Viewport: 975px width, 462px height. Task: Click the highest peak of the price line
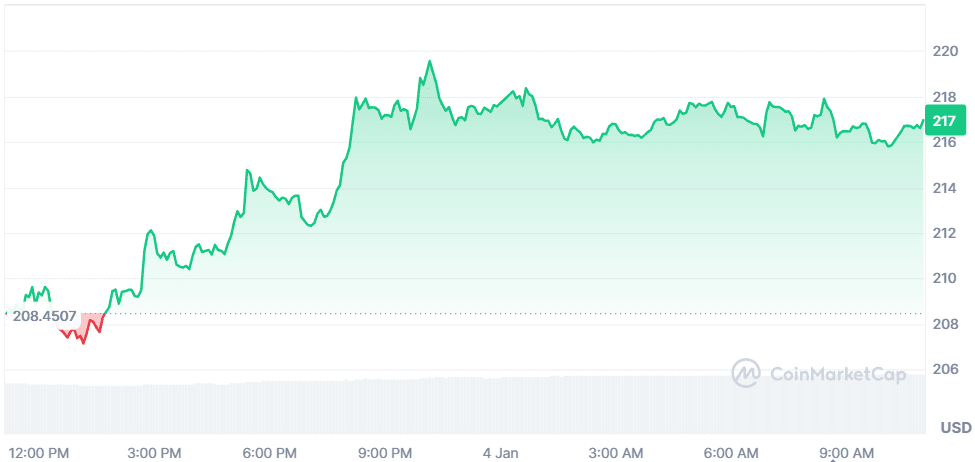[x=430, y=62]
